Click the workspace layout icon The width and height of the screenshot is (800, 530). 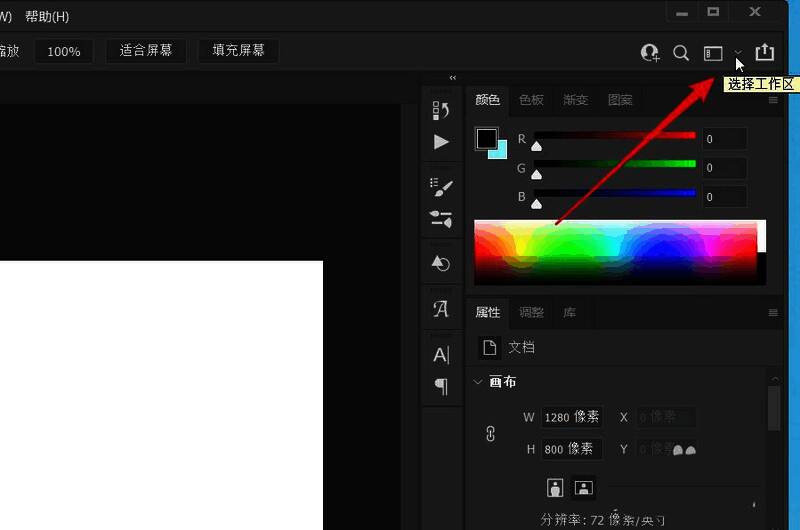click(713, 53)
